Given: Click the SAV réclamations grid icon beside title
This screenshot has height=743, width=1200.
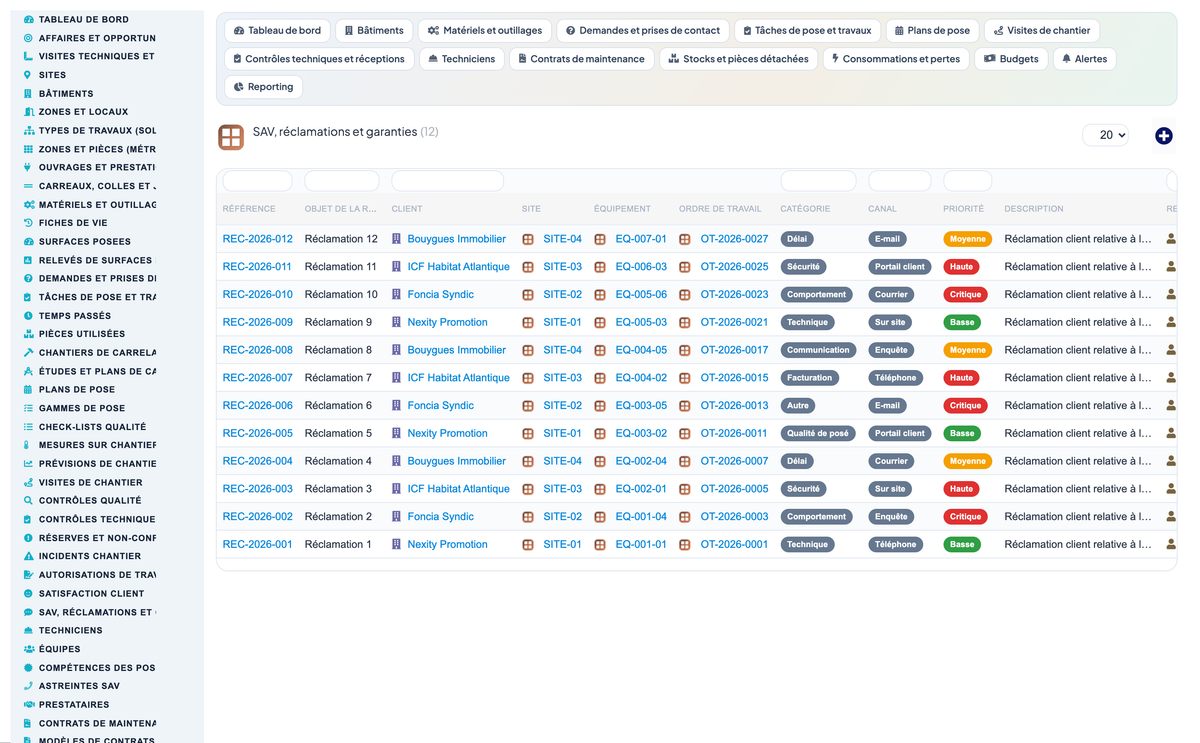Looking at the screenshot, I should 231,137.
